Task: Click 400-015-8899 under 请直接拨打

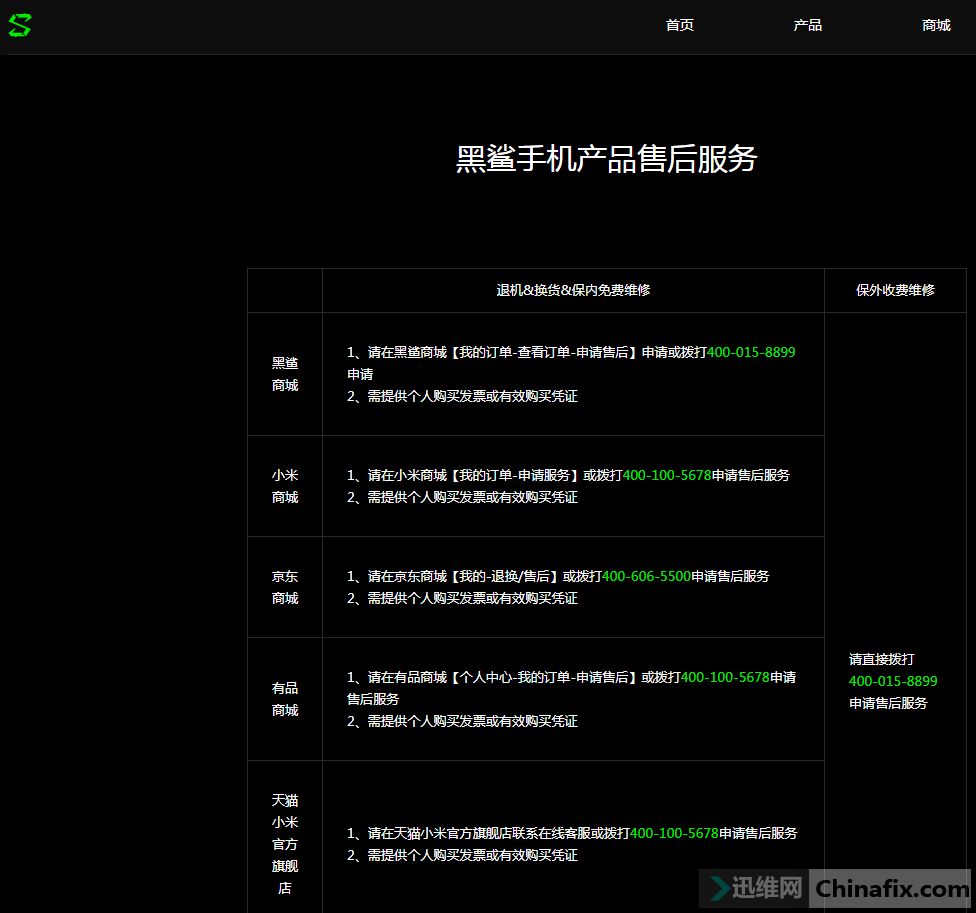Action: 893,681
